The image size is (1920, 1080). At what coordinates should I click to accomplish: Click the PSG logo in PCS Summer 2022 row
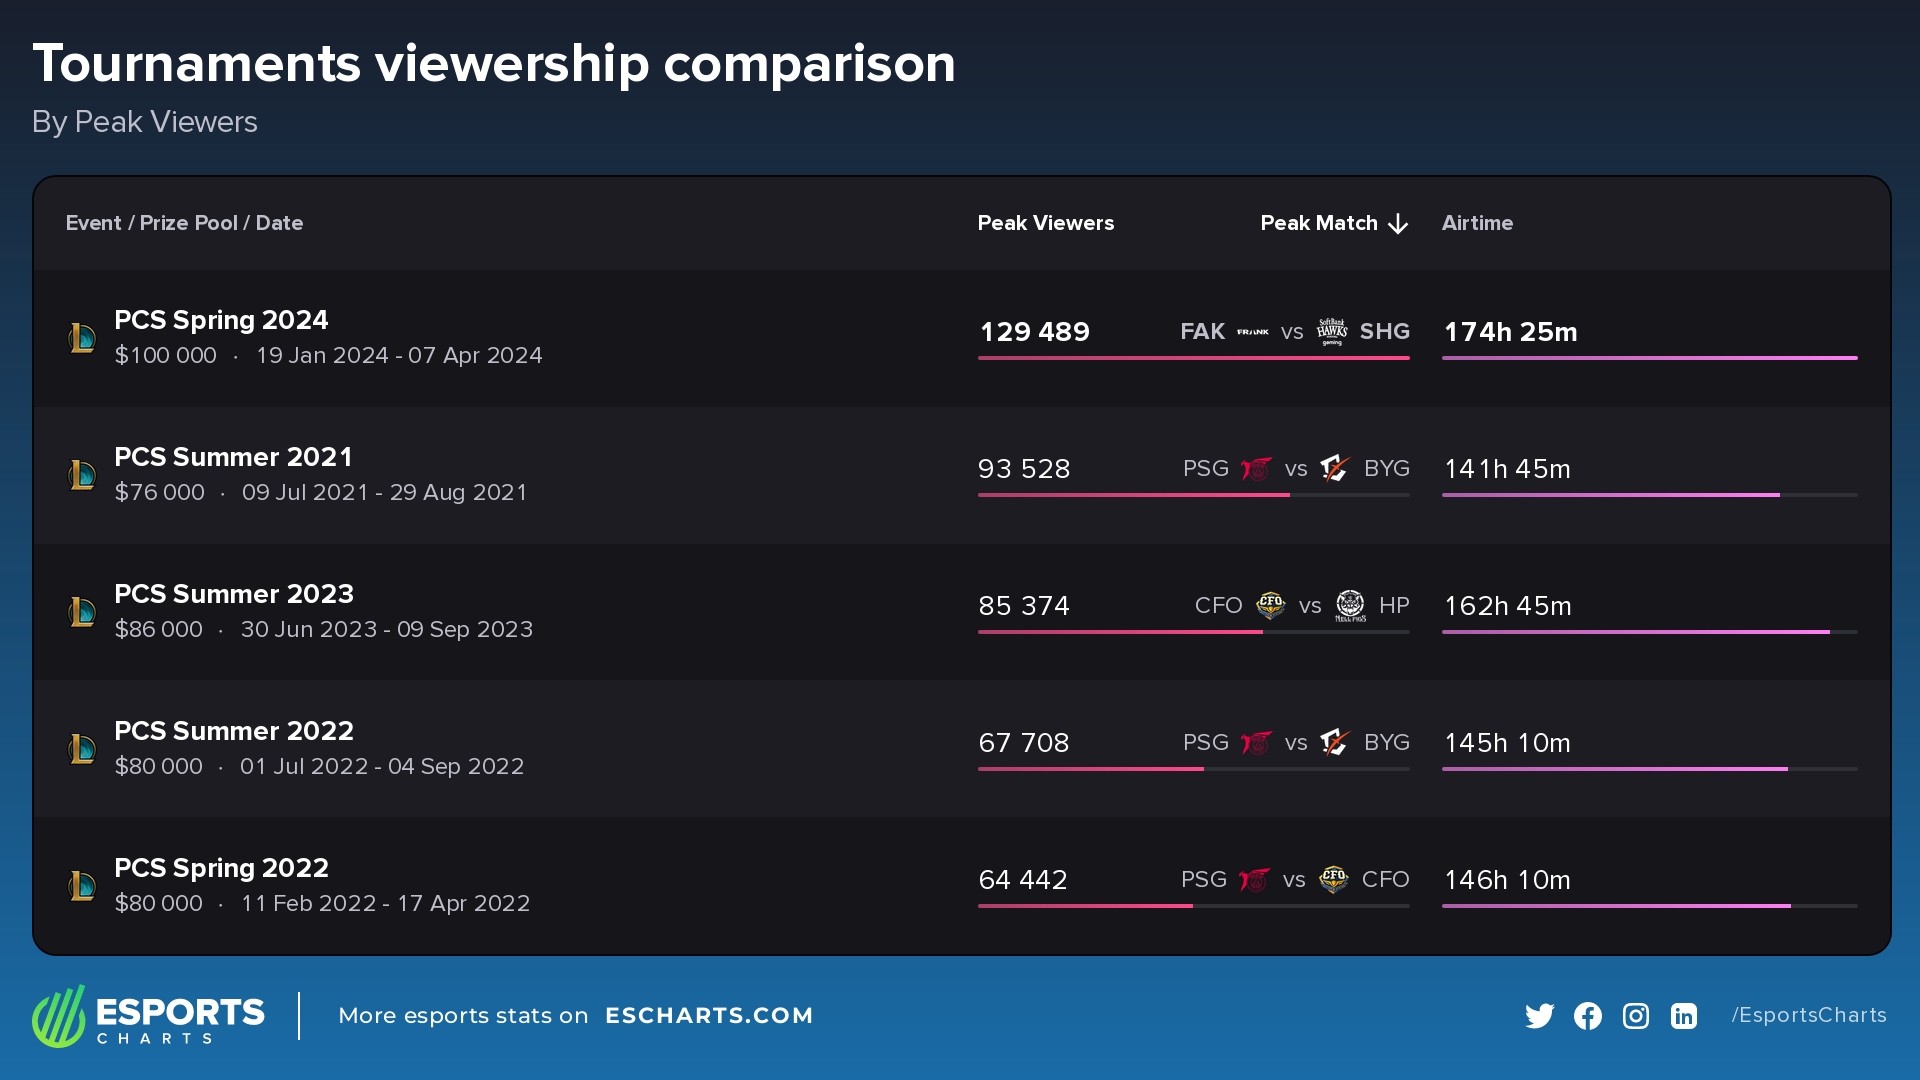1256,742
